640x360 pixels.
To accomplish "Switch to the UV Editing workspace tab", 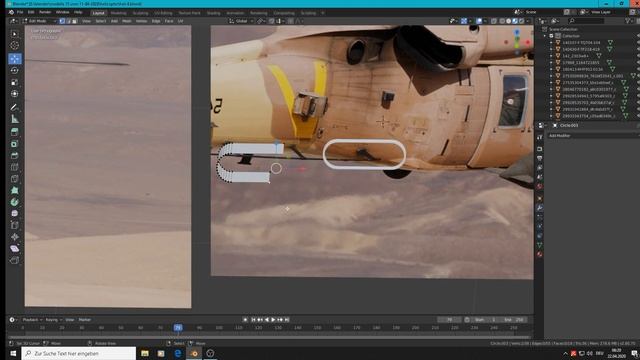I will 163,13.
